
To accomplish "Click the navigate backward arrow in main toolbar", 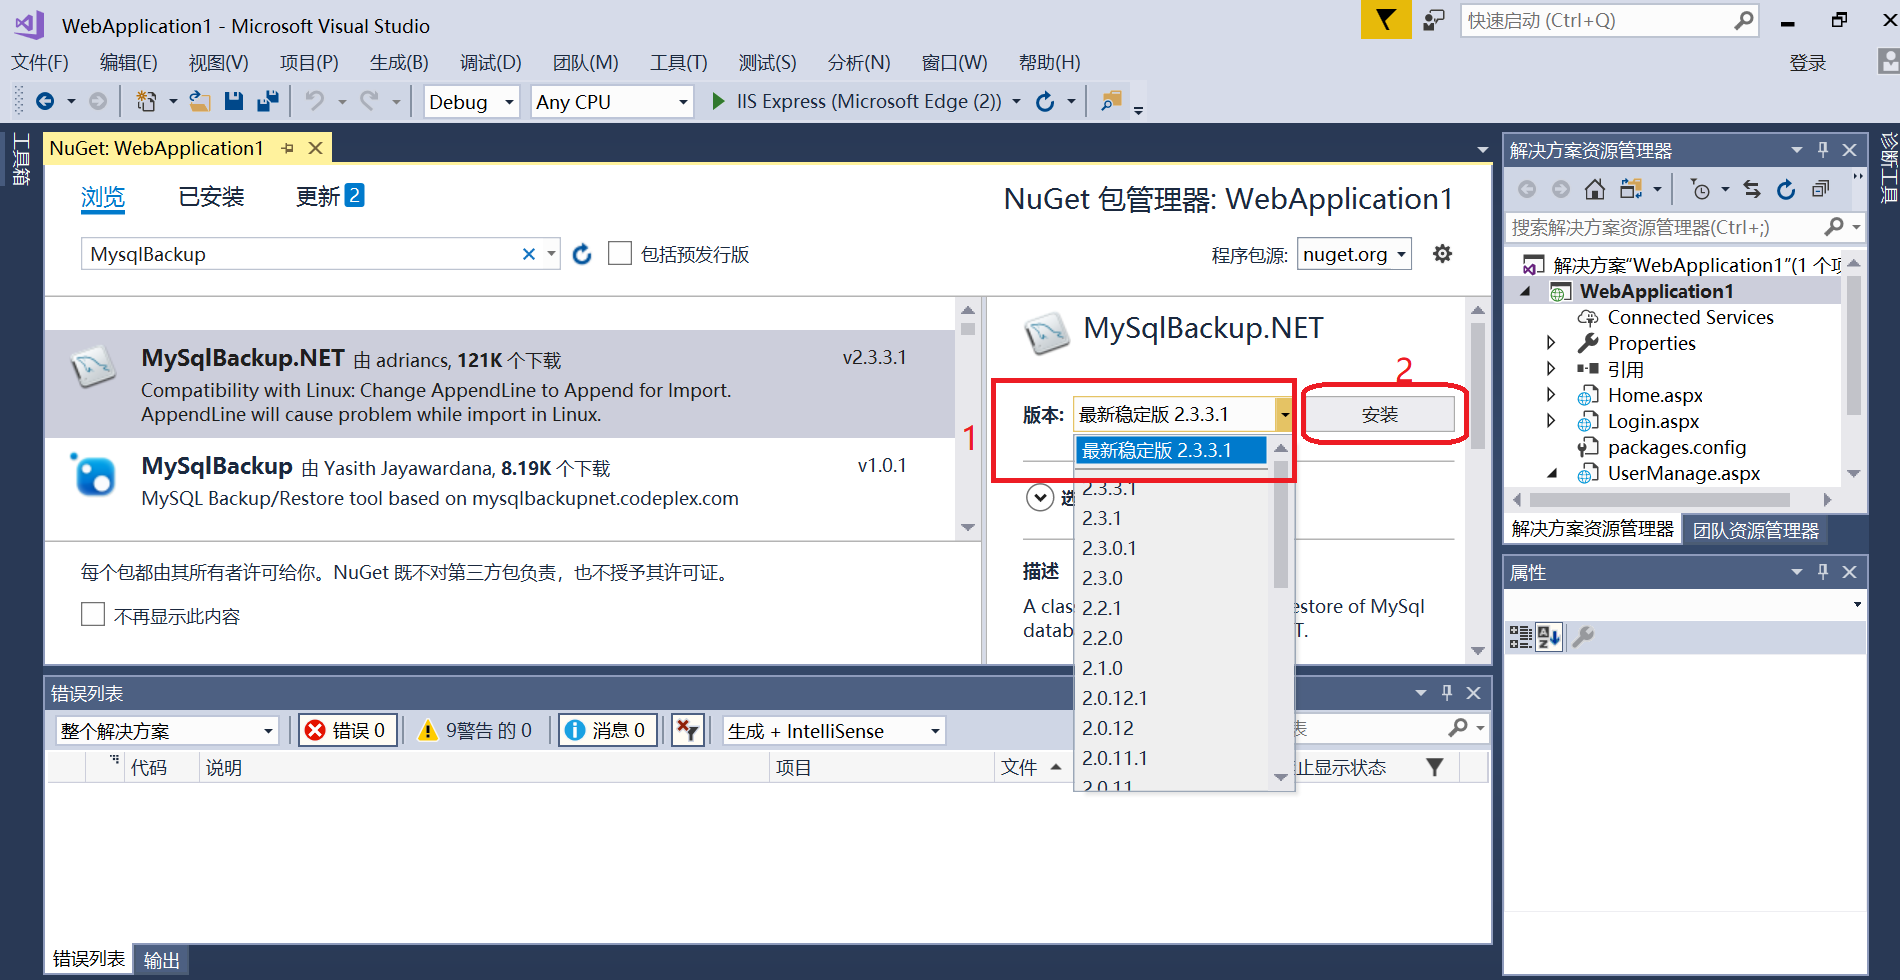I will (x=45, y=101).
